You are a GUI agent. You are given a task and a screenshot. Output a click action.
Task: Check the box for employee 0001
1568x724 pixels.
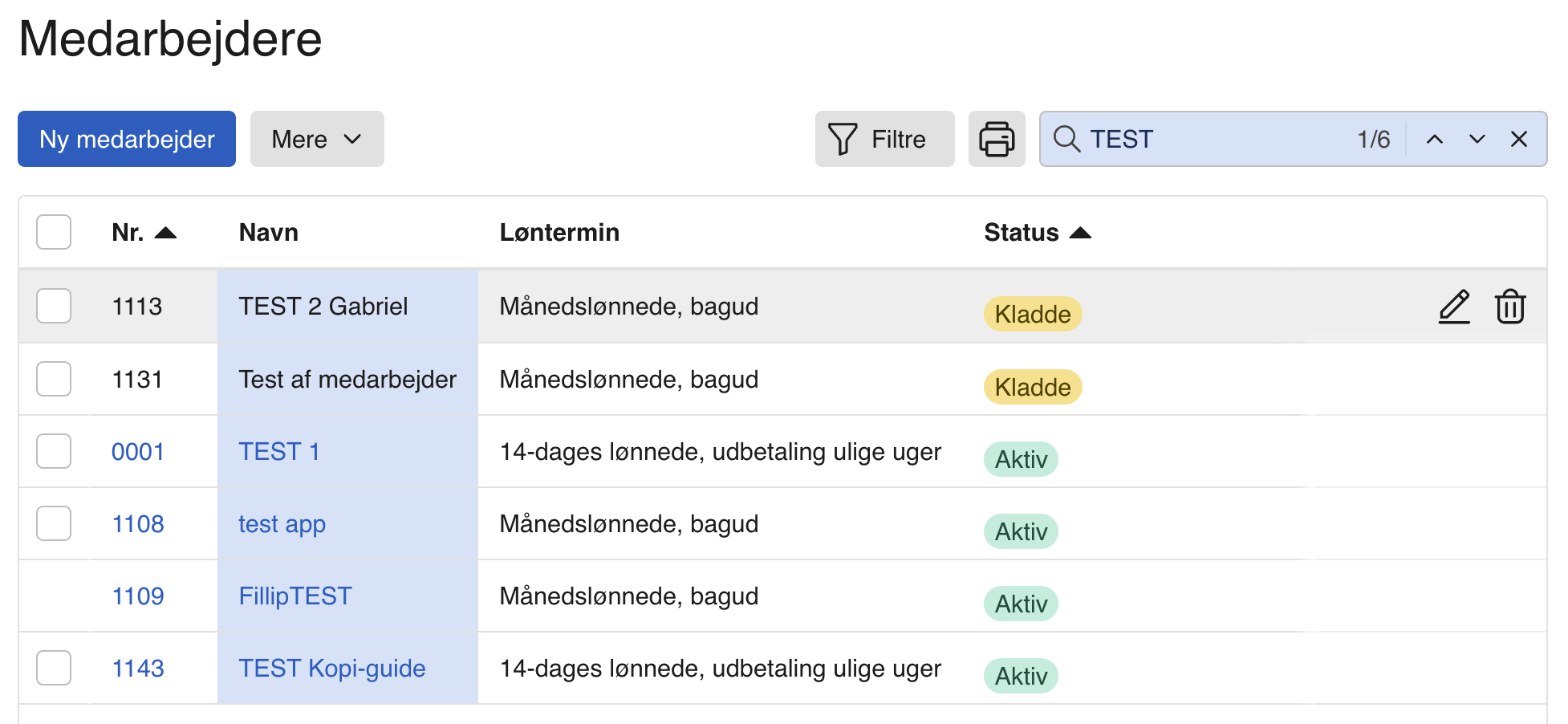point(54,451)
